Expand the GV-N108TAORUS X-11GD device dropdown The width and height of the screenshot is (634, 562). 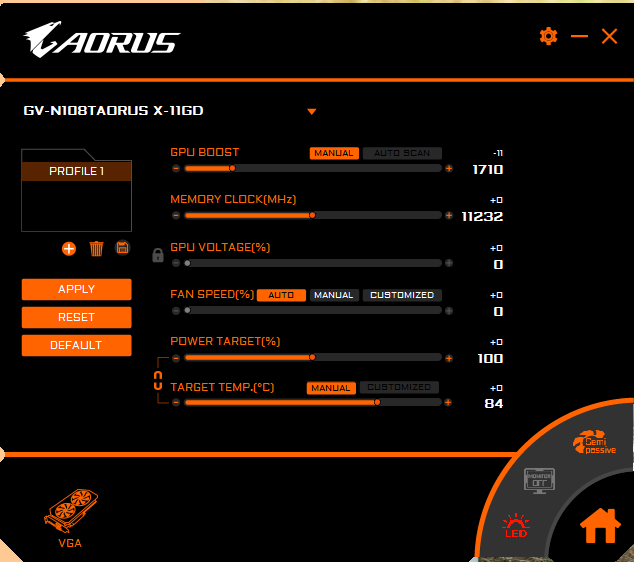(x=311, y=112)
